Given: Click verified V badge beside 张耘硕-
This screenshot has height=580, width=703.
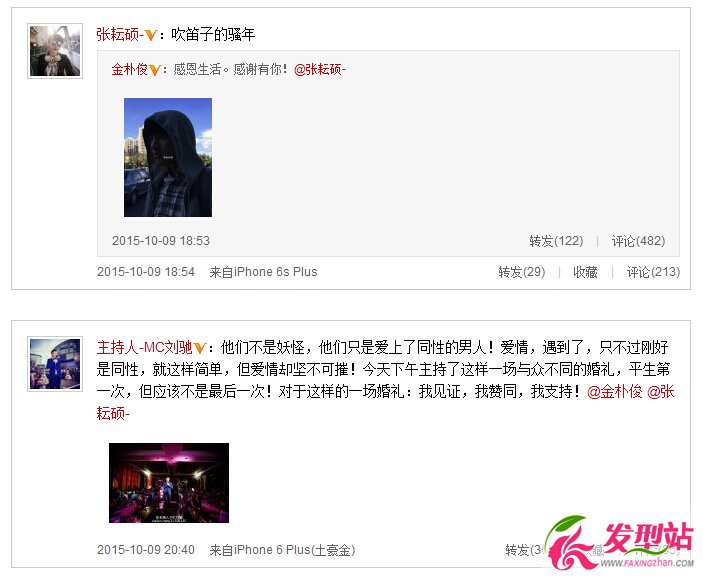Looking at the screenshot, I should point(151,35).
